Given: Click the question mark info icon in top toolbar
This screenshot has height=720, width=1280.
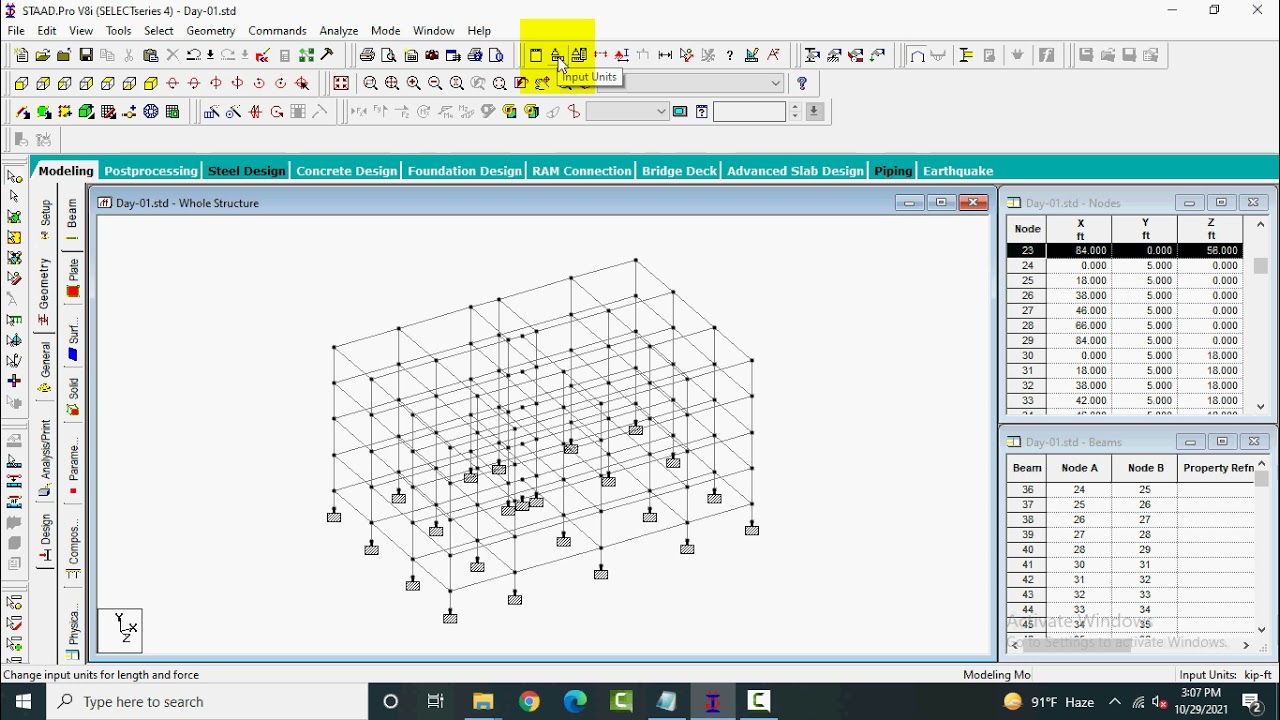Looking at the screenshot, I should (730, 56).
